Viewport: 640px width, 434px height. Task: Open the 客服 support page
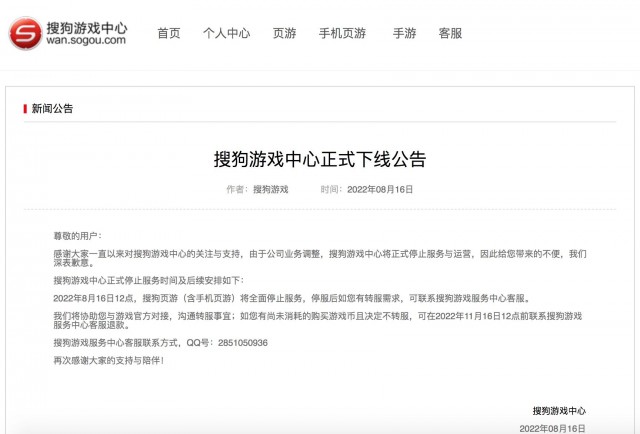click(x=450, y=33)
